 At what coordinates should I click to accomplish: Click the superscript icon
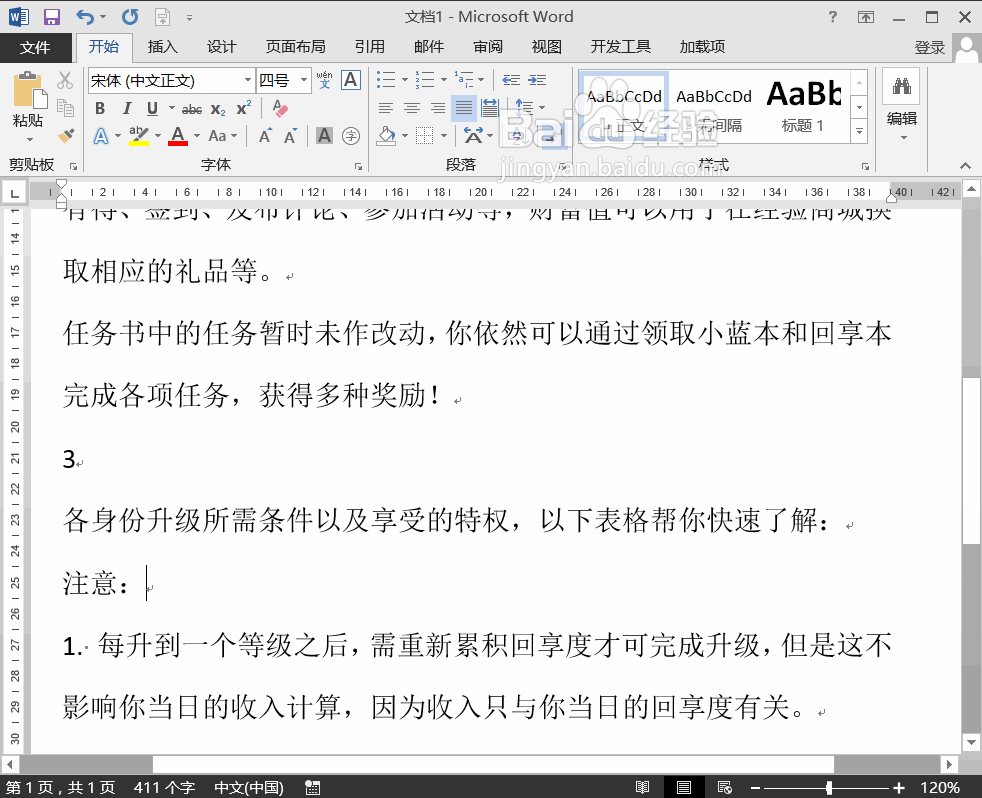(241, 108)
